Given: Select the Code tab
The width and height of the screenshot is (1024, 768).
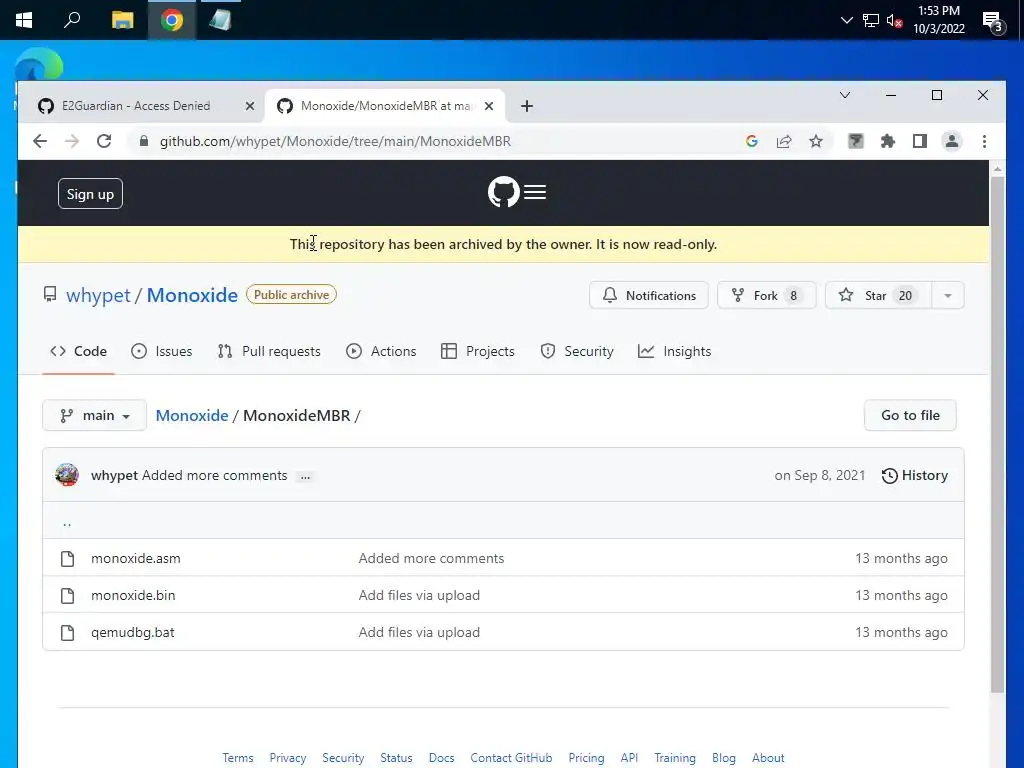Looking at the screenshot, I should [x=78, y=351].
